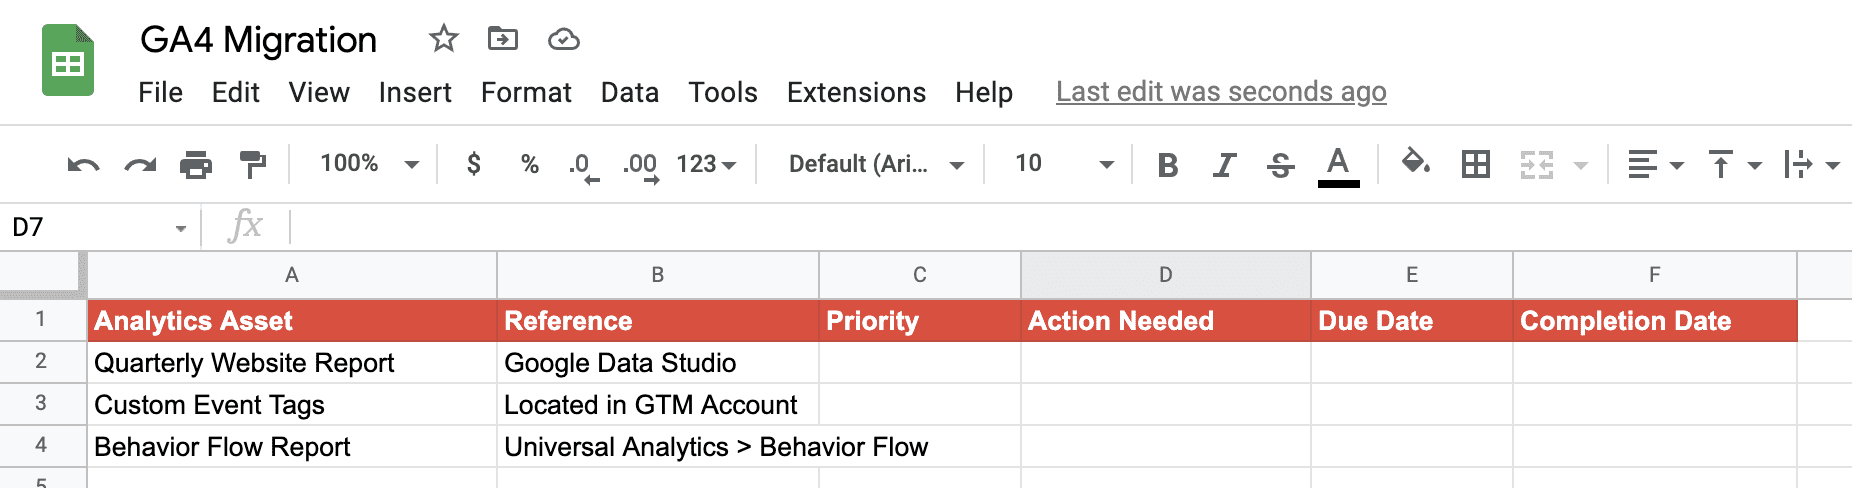Viewport: 1852px width, 488px height.
Task: Open the Default (Arial) font dropdown
Action: tap(876, 164)
